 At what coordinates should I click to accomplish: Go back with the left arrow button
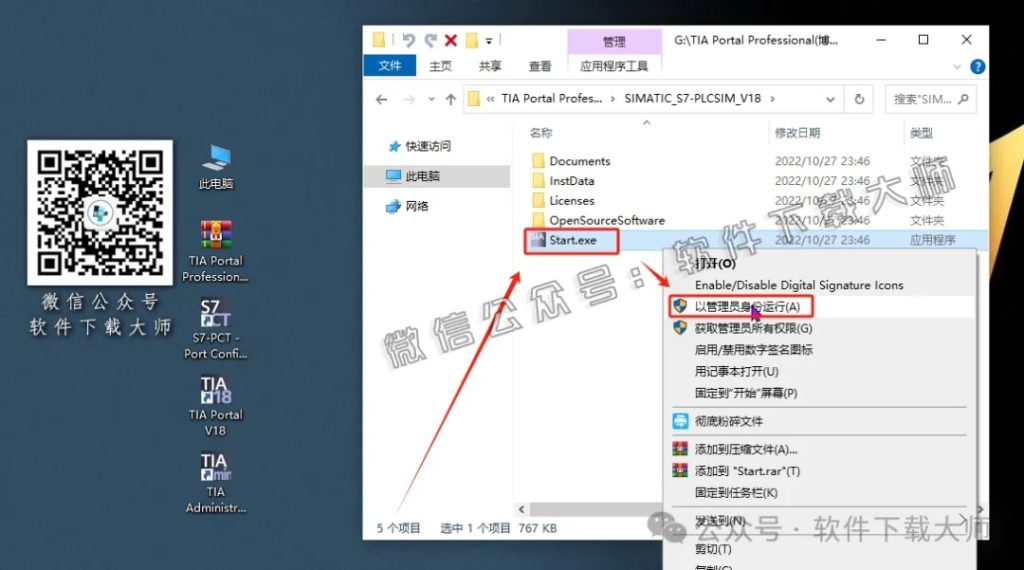(x=381, y=99)
